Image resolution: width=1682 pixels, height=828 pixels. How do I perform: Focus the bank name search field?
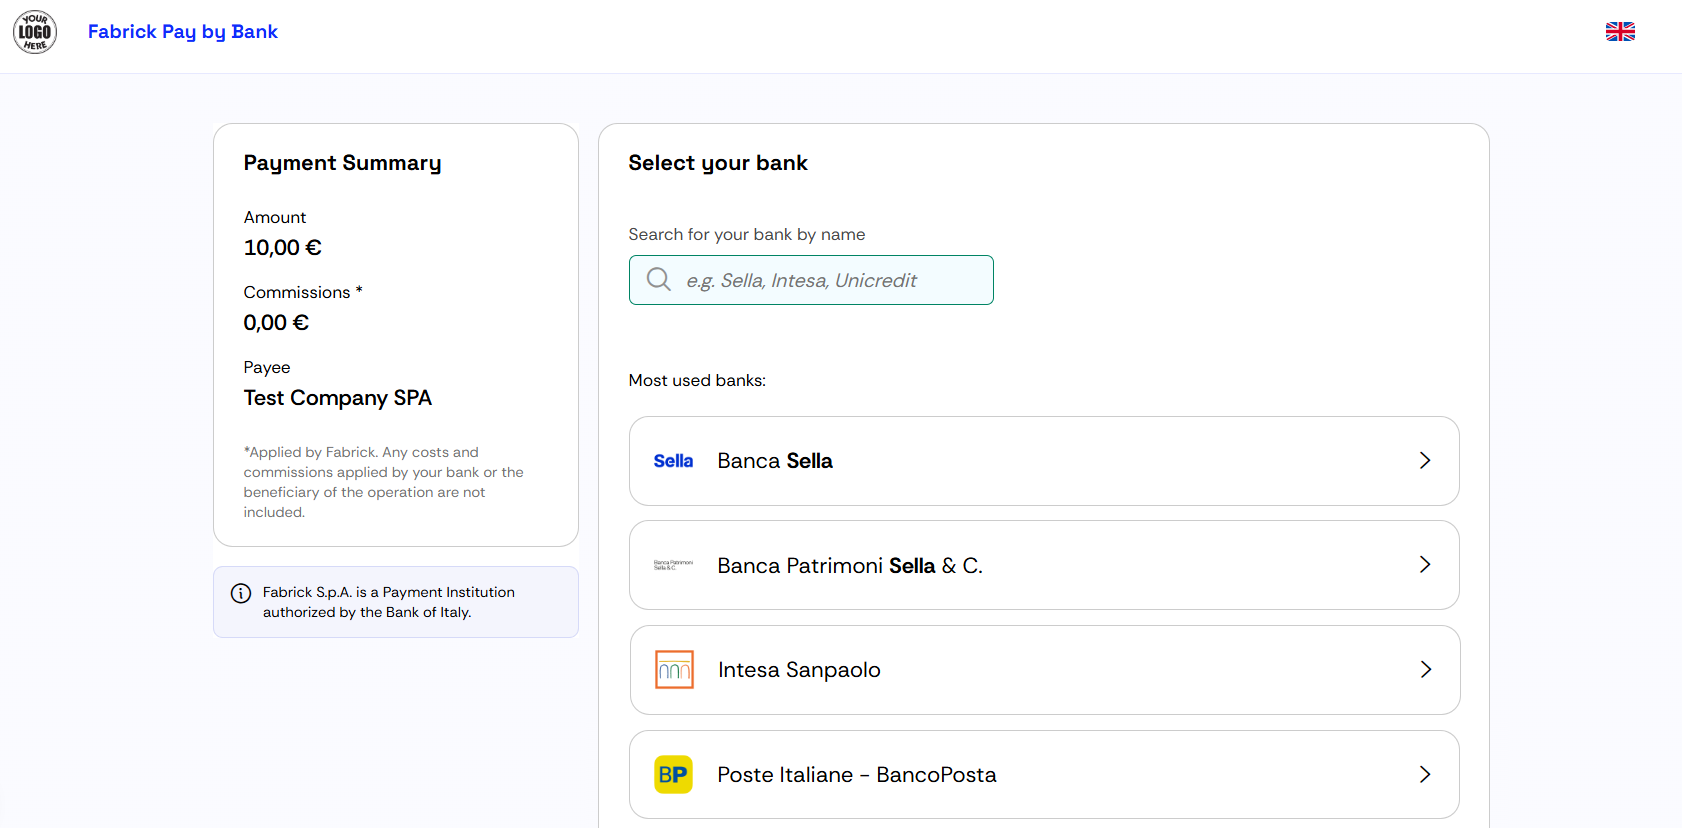[811, 280]
